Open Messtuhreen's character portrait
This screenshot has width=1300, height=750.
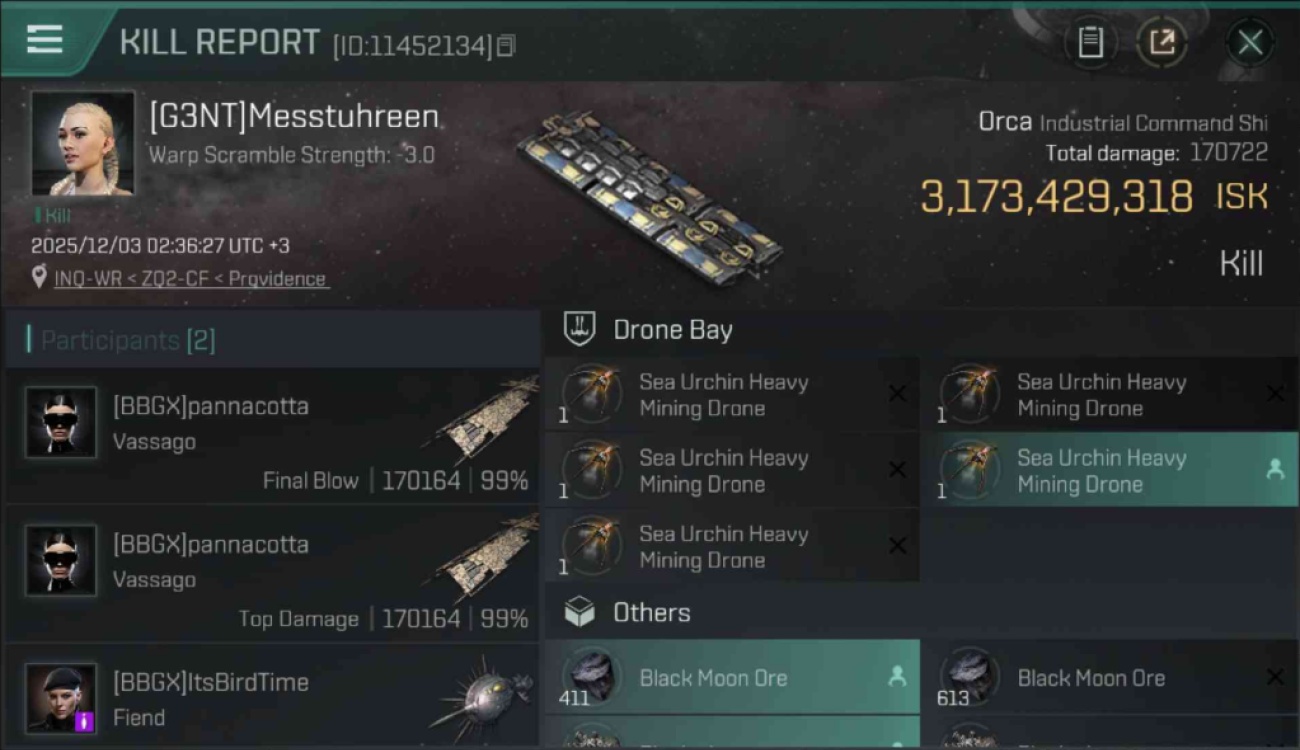tap(82, 143)
